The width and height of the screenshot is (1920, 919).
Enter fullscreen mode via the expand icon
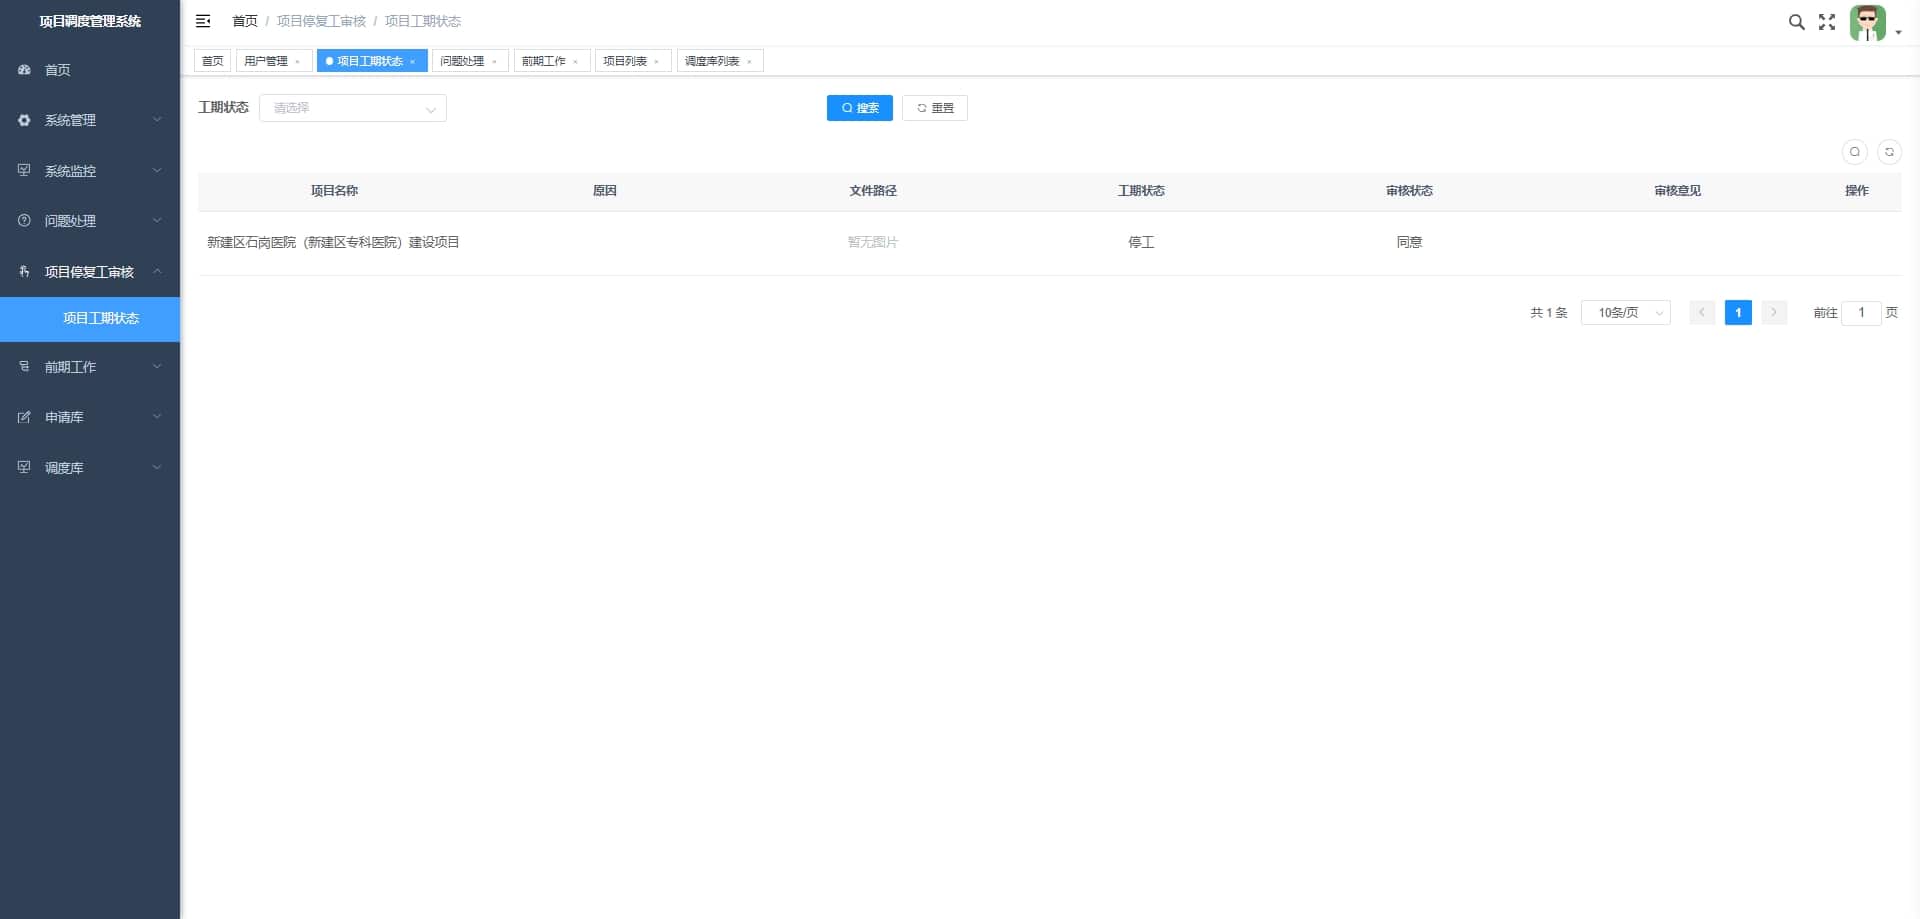pos(1827,22)
